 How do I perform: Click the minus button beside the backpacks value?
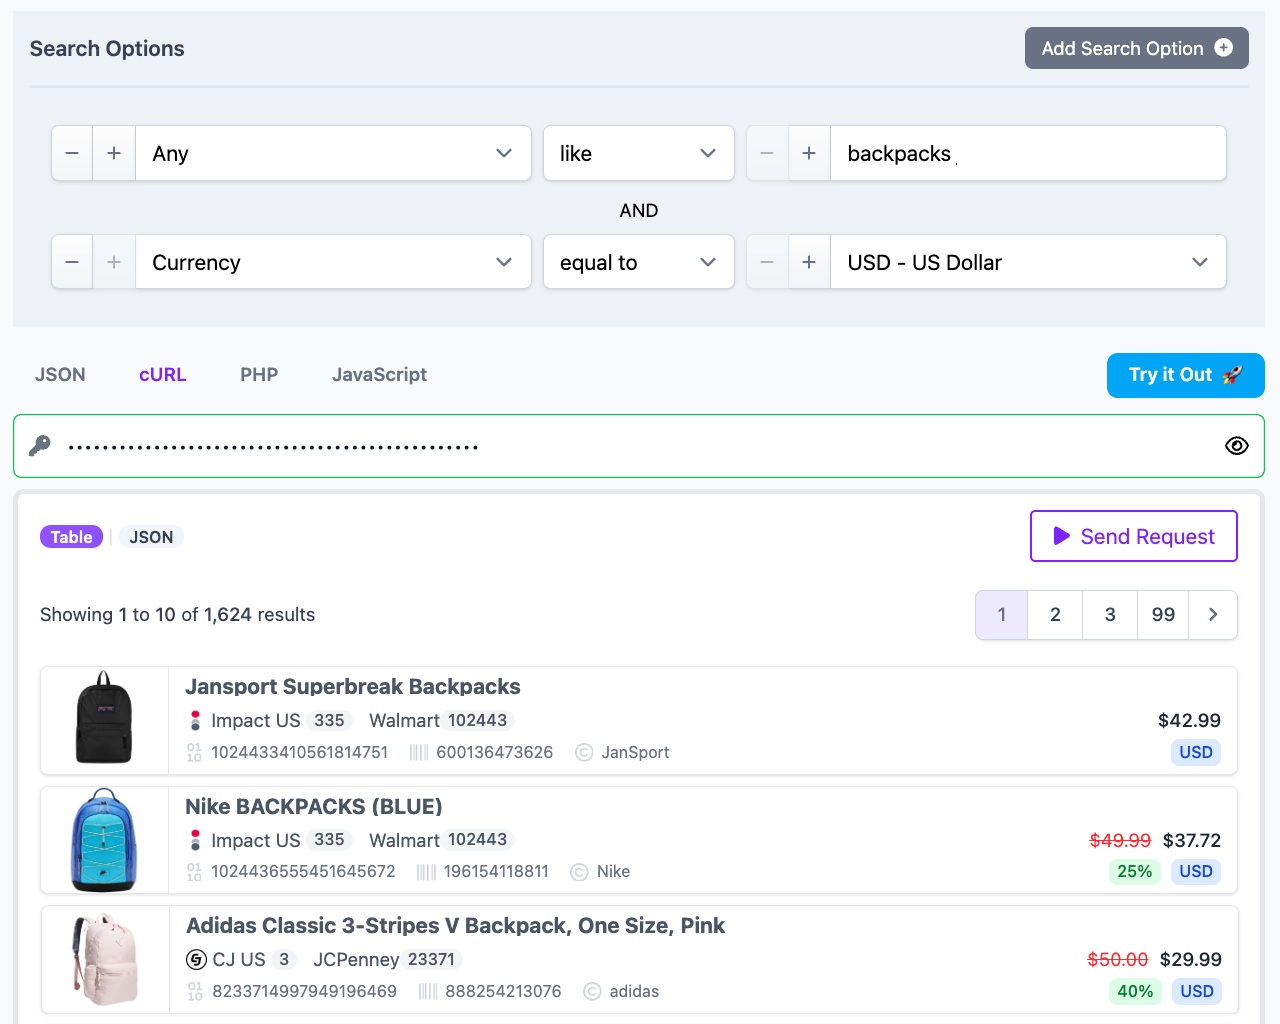(767, 153)
